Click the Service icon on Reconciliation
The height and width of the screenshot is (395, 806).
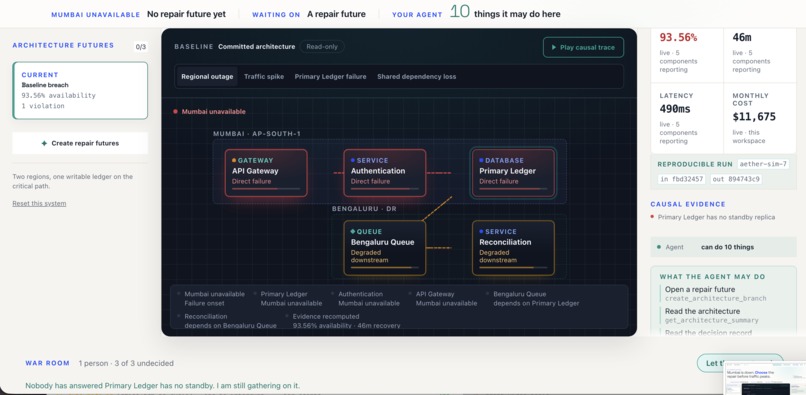[x=482, y=232]
